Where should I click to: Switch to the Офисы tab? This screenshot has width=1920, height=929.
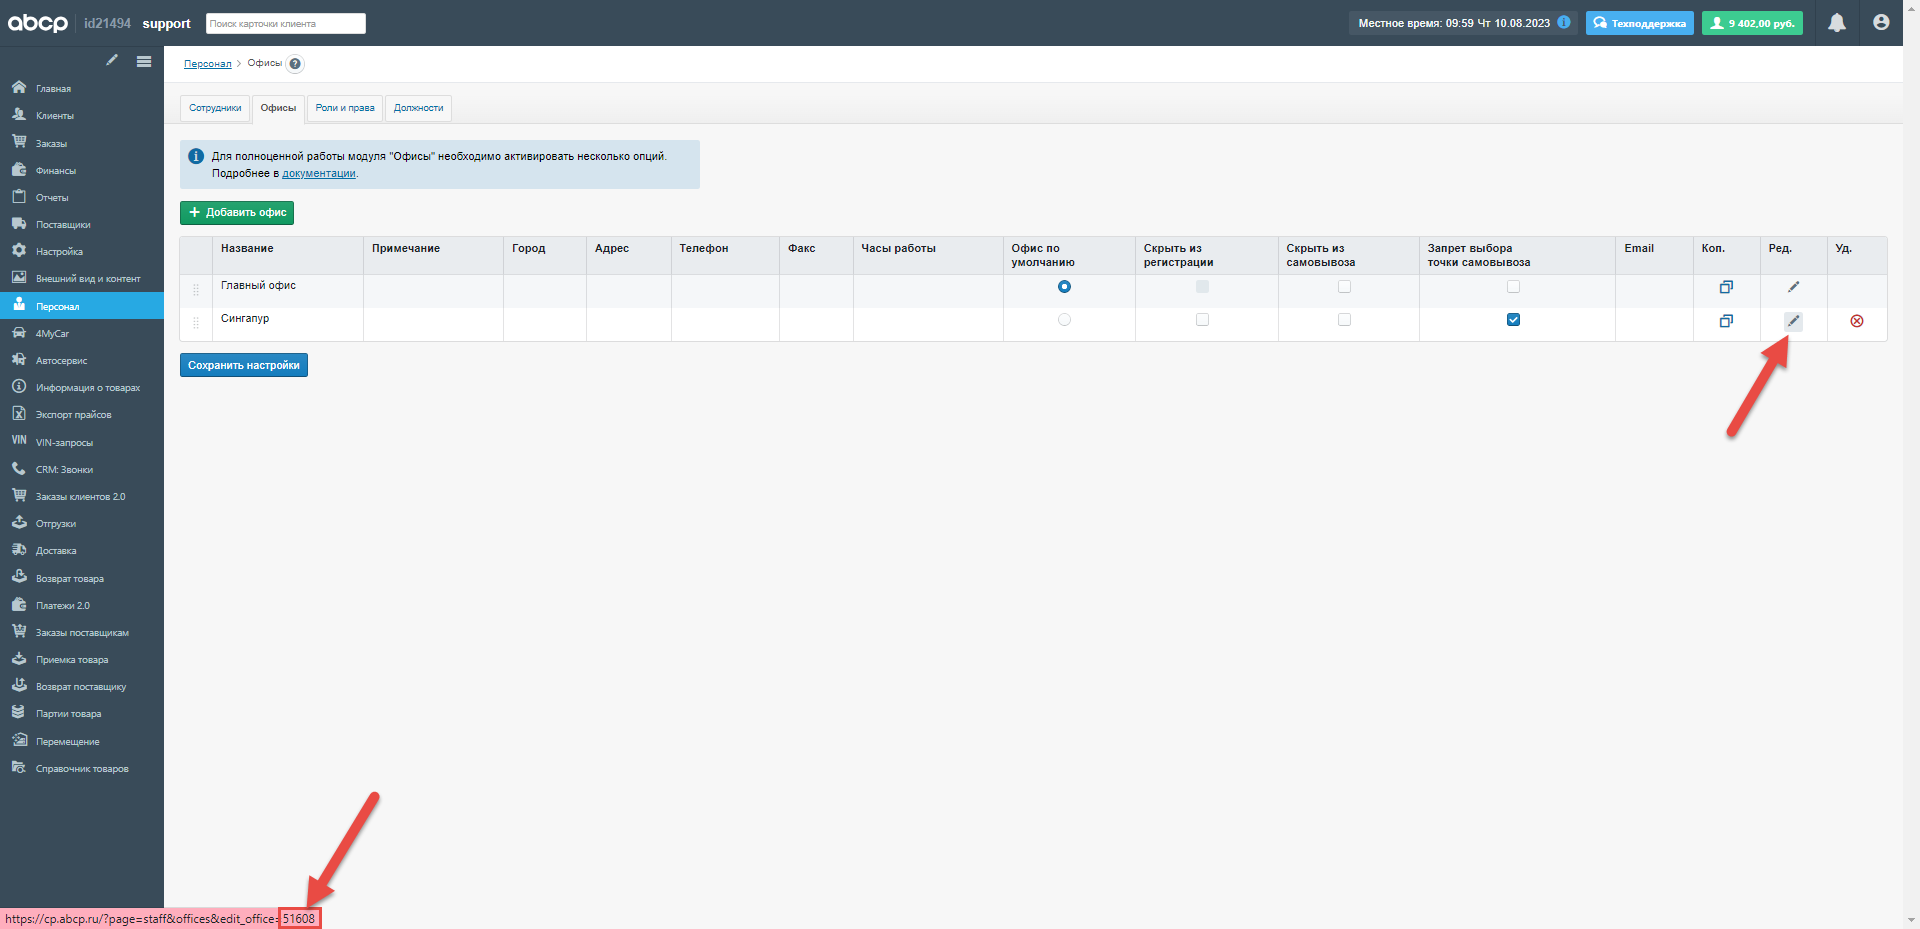(x=278, y=108)
